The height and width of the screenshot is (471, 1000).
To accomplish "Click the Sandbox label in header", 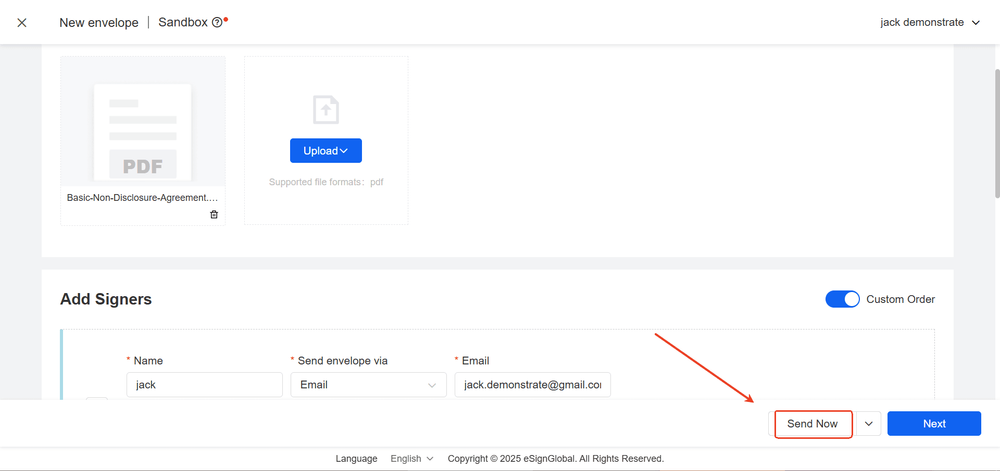I will click(182, 22).
